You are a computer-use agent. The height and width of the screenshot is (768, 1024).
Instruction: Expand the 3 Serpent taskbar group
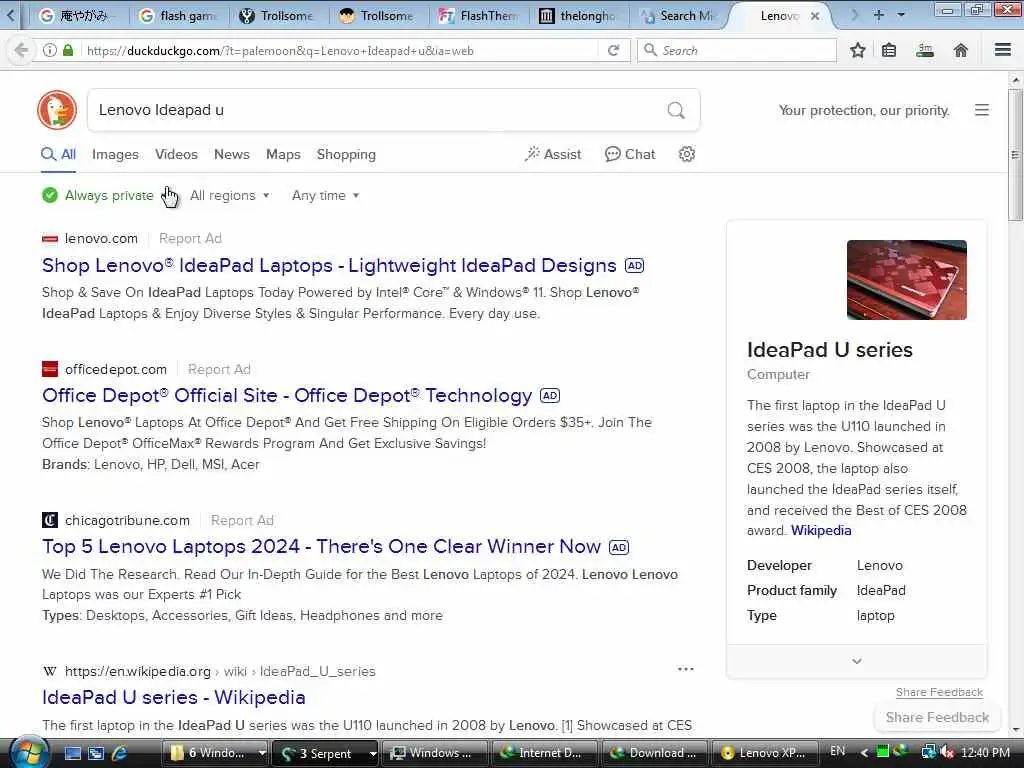(372, 753)
